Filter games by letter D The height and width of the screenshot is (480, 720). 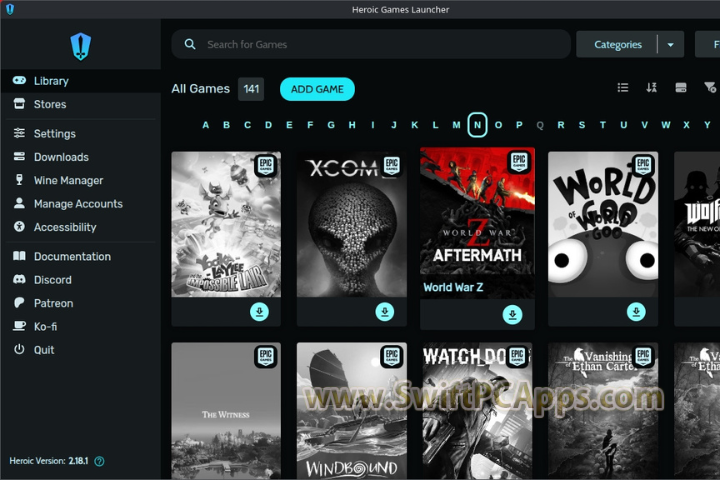coord(268,125)
